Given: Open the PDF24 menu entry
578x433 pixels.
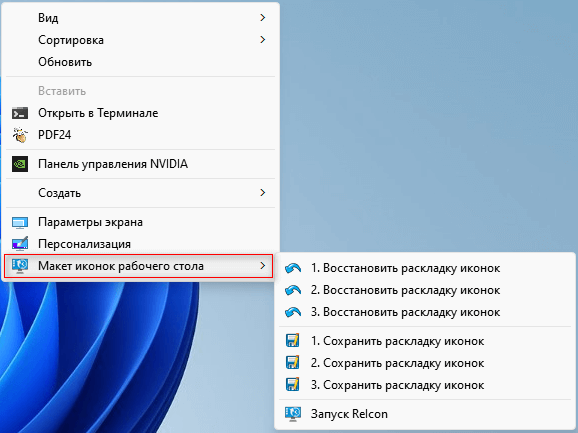Looking at the screenshot, I should (x=140, y=135).
